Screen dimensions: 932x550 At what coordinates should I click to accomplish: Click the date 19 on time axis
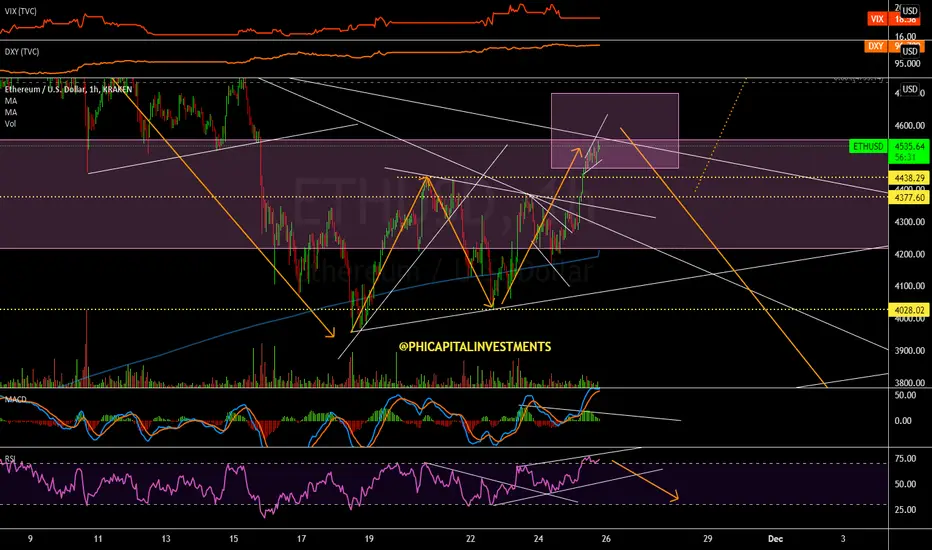369,539
